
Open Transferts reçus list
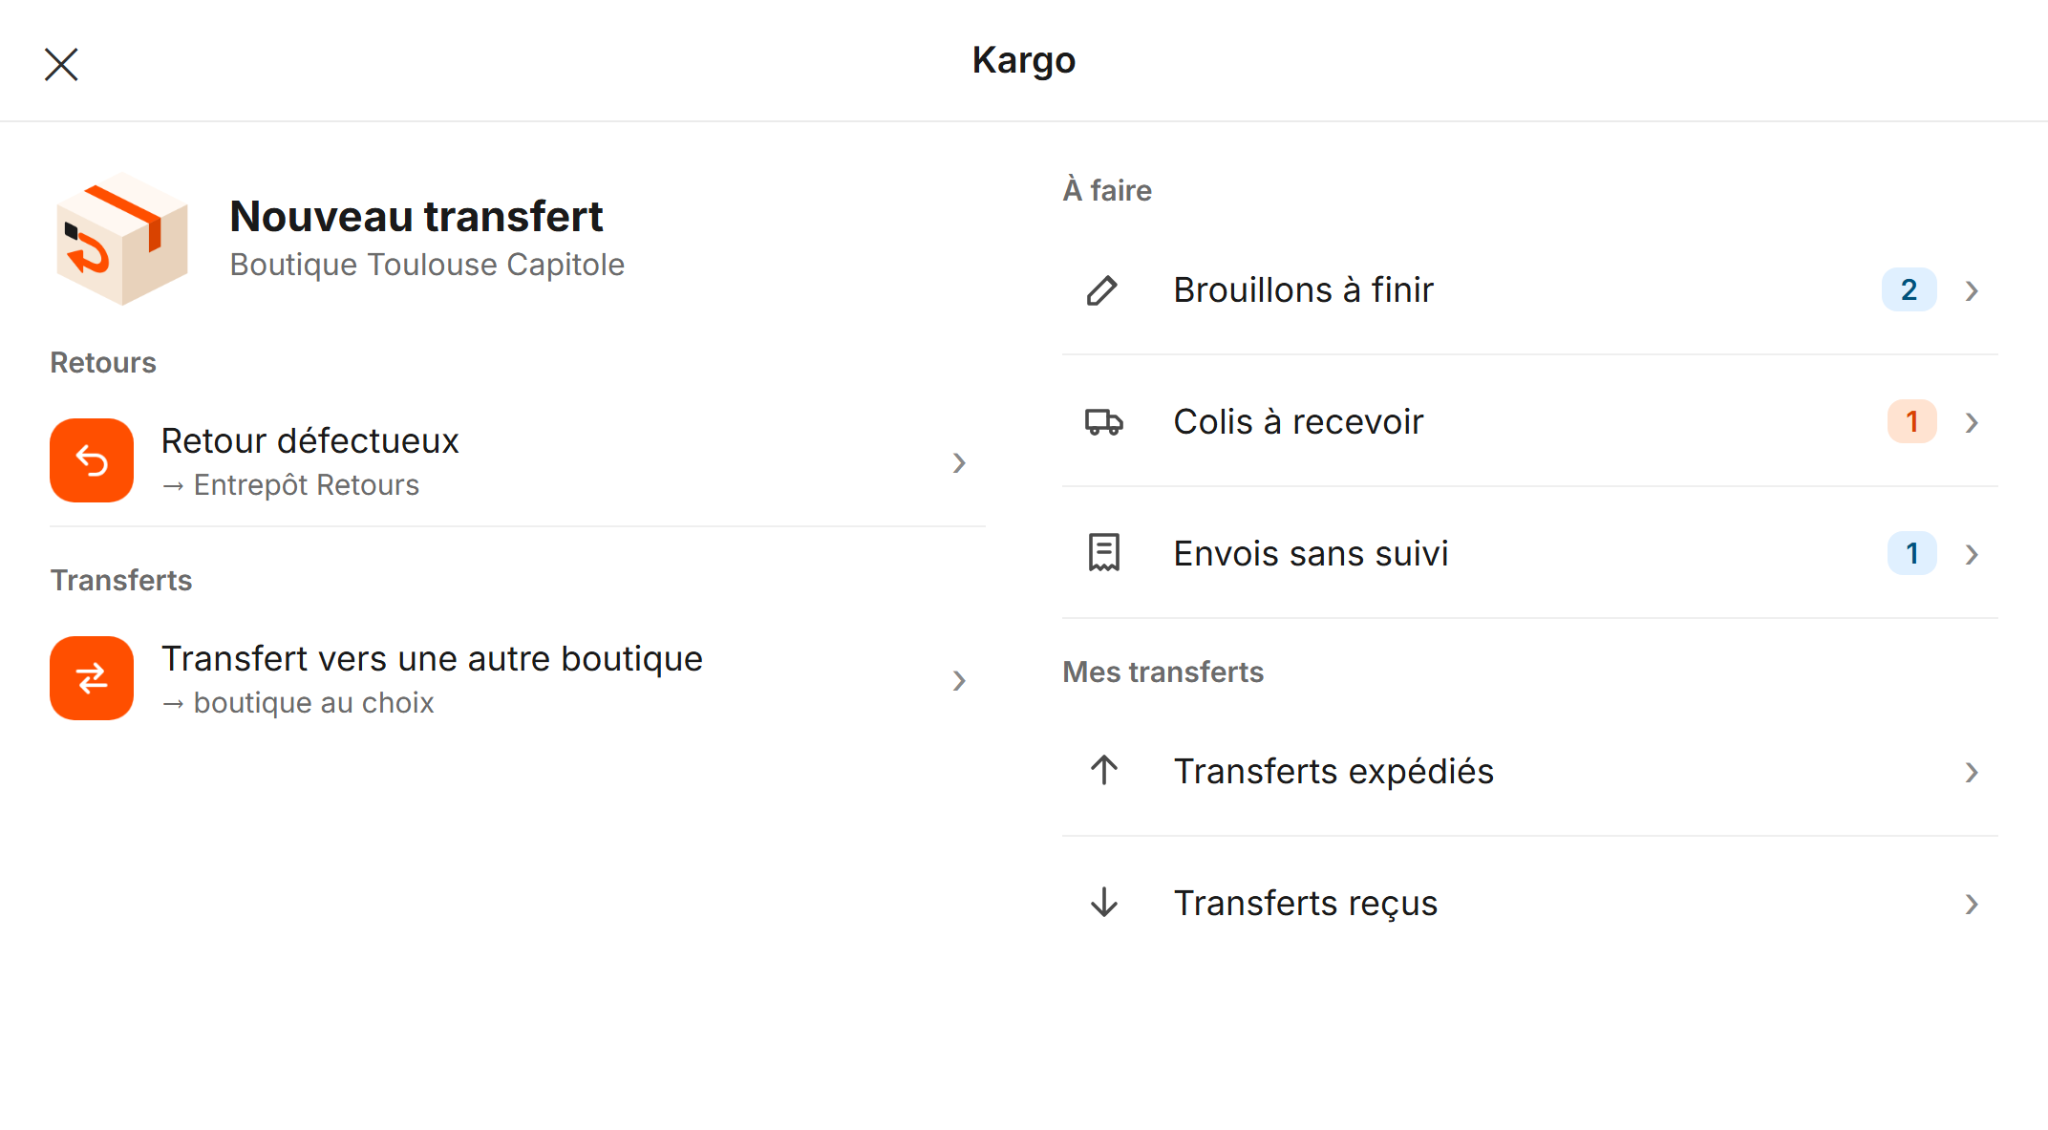click(x=1530, y=903)
